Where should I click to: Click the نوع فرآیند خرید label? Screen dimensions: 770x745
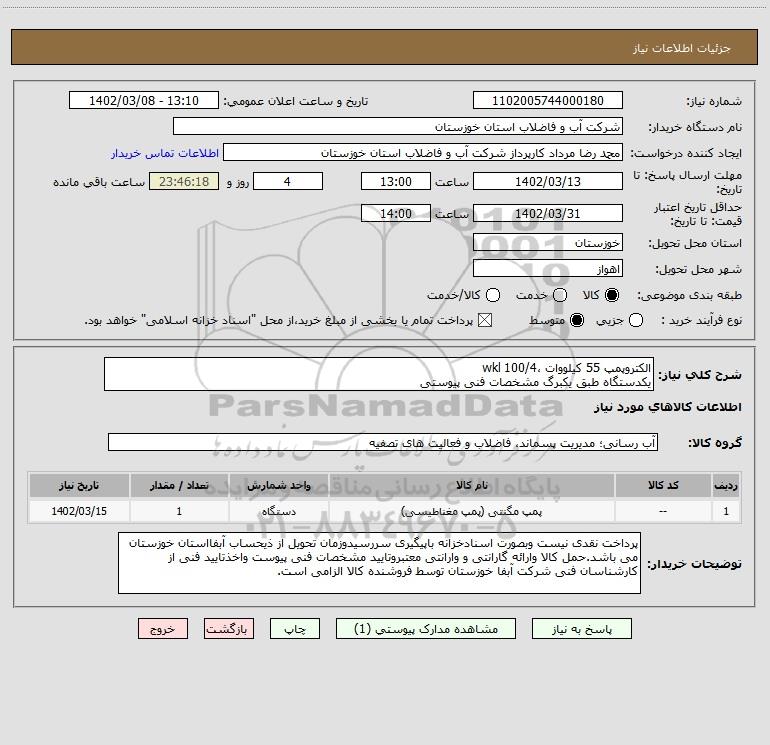coord(701,320)
